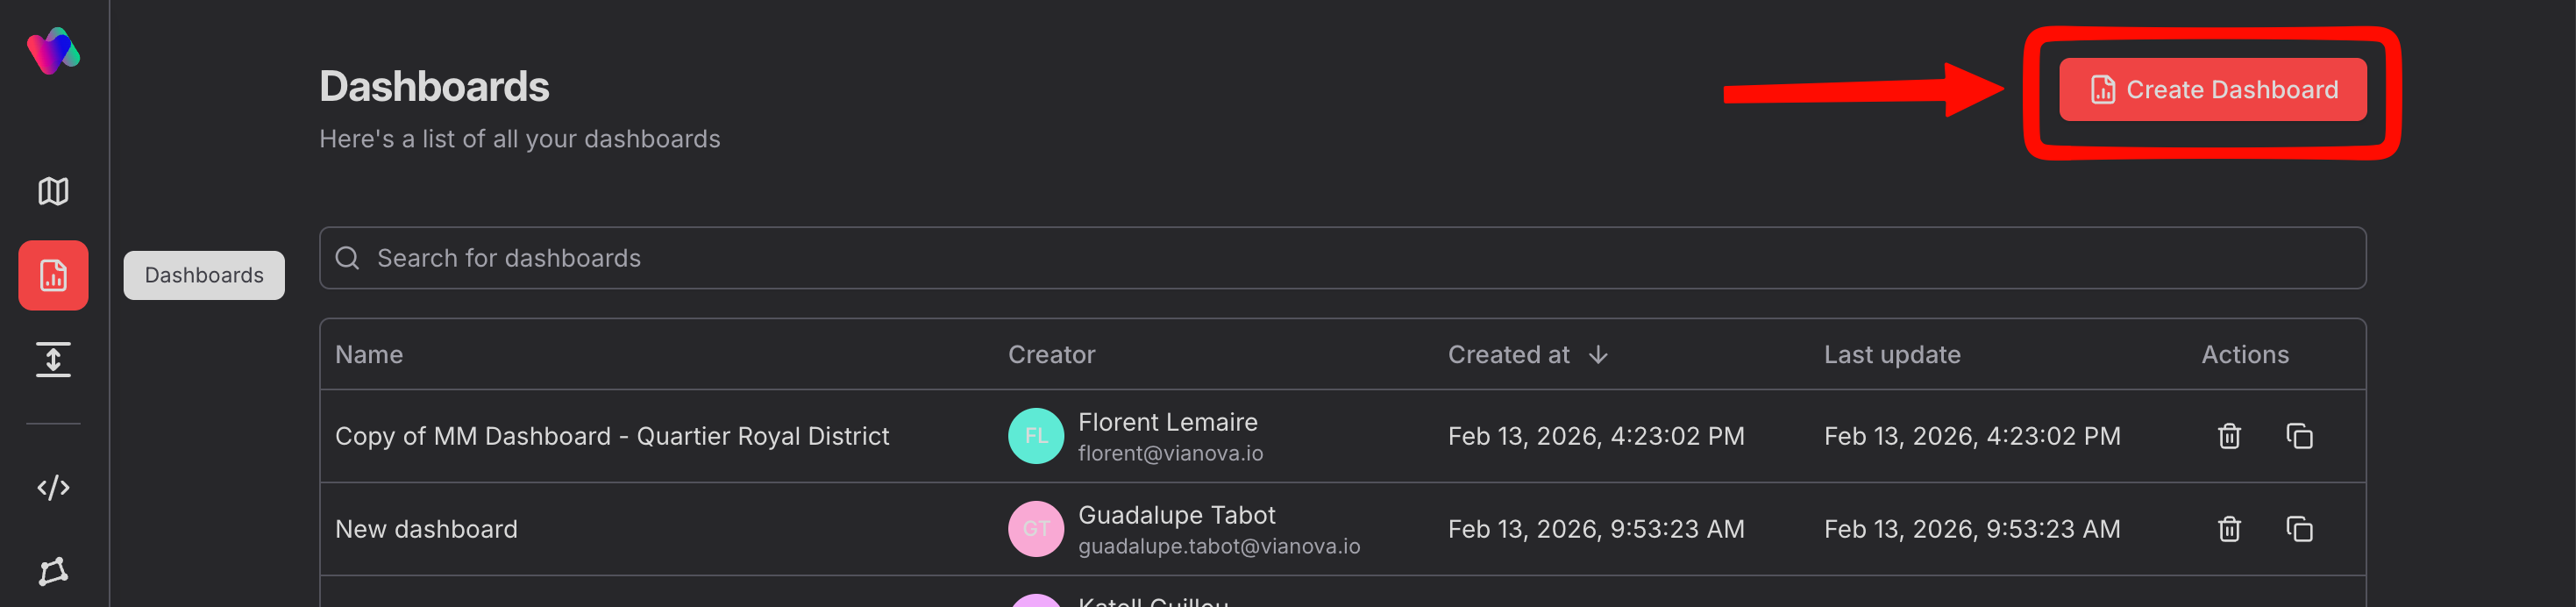Viewport: 2576px width, 607px height.
Task: Sort by Created at column arrow
Action: (x=1598, y=355)
